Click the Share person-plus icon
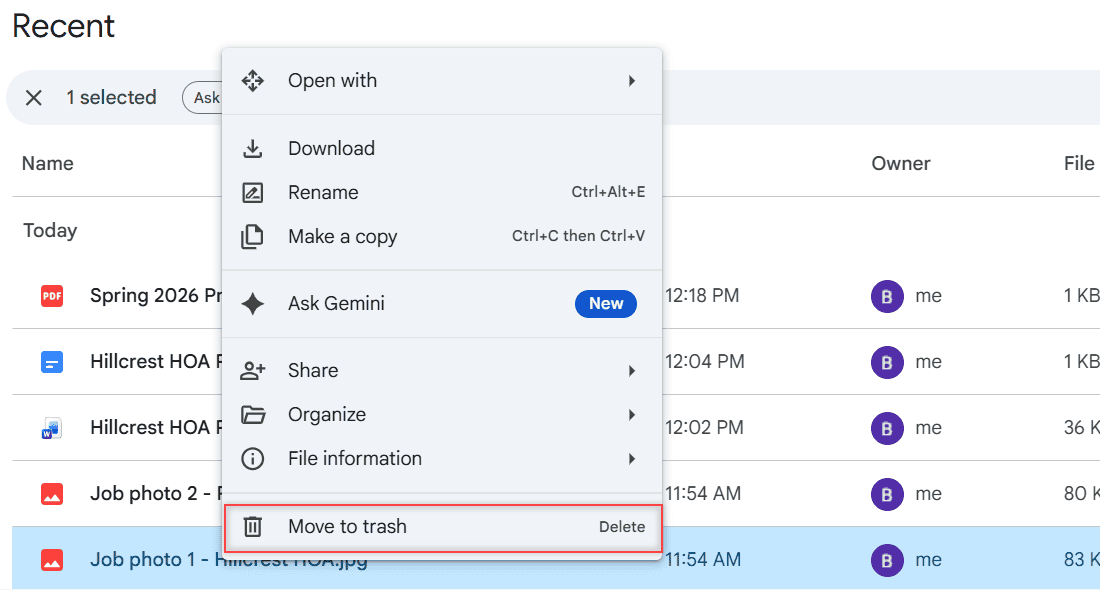The height and width of the screenshot is (605, 1100). pos(253,371)
